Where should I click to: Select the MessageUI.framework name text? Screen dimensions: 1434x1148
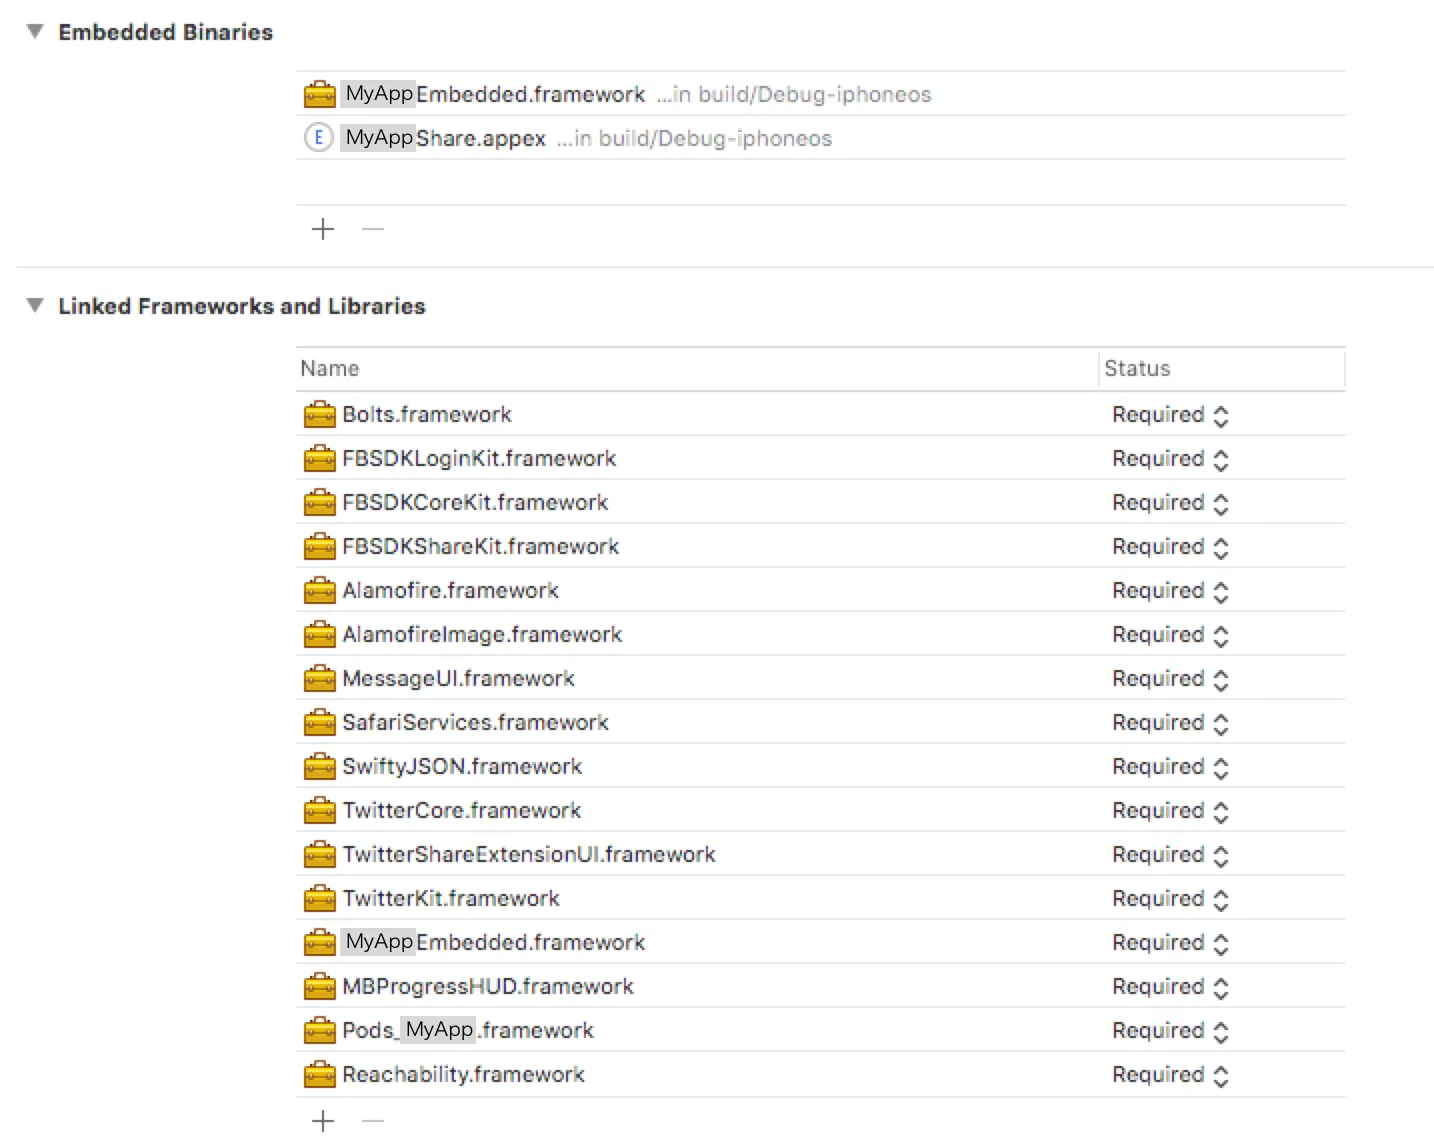pyautogui.click(x=458, y=679)
